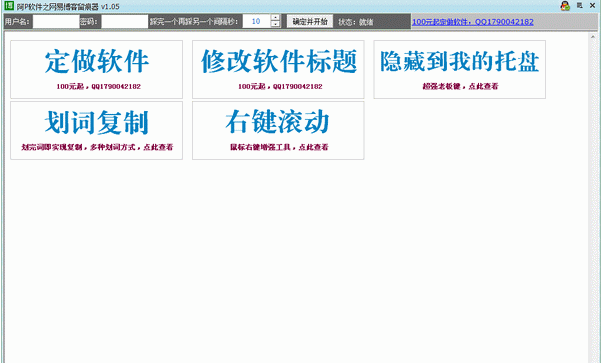Open the 100元起定做软件 QQ link
Screen dimensions: 601x363
[473, 22]
